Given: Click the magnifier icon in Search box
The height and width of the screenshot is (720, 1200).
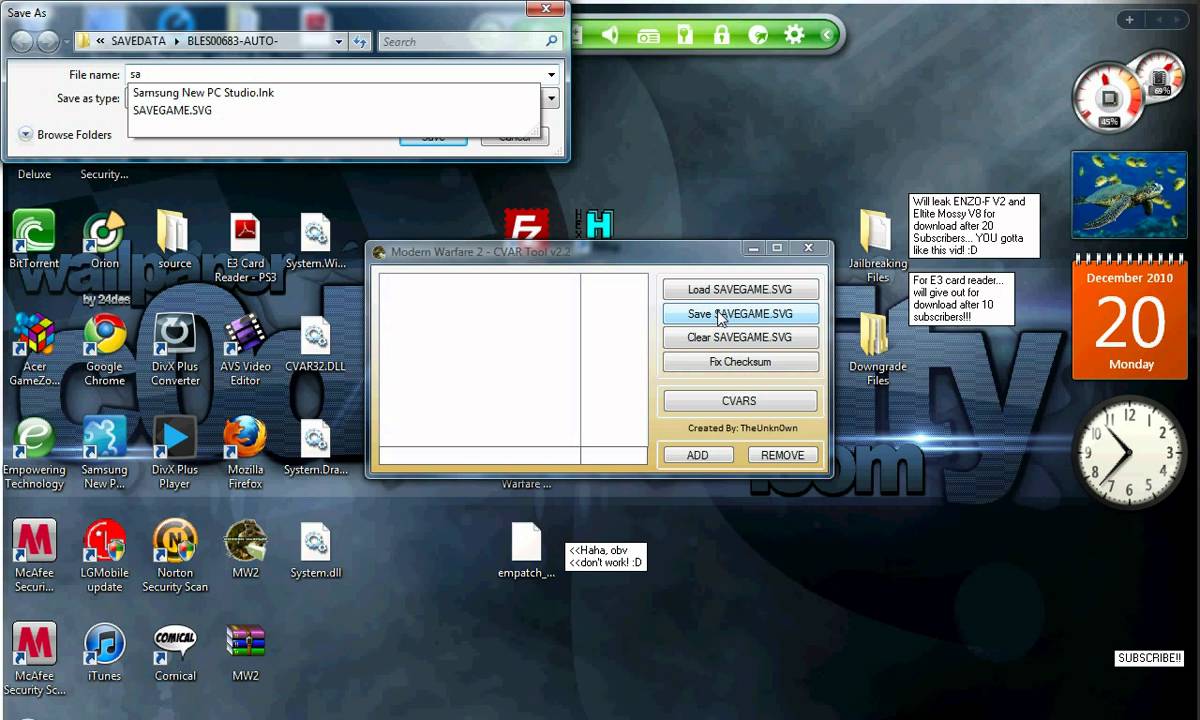Looking at the screenshot, I should point(551,41).
